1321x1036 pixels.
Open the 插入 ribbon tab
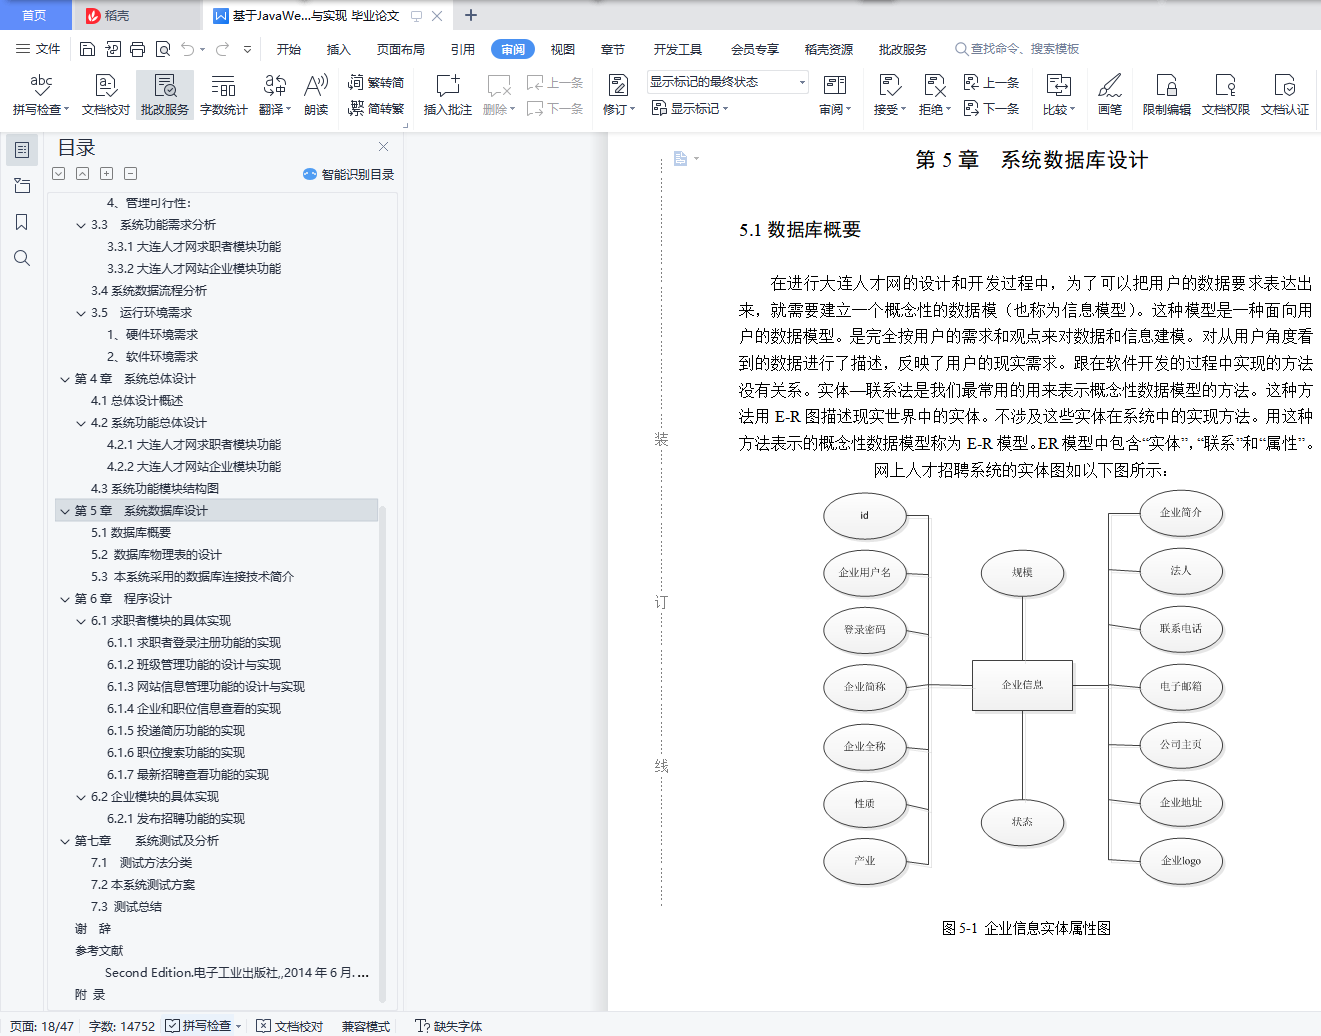tap(339, 49)
